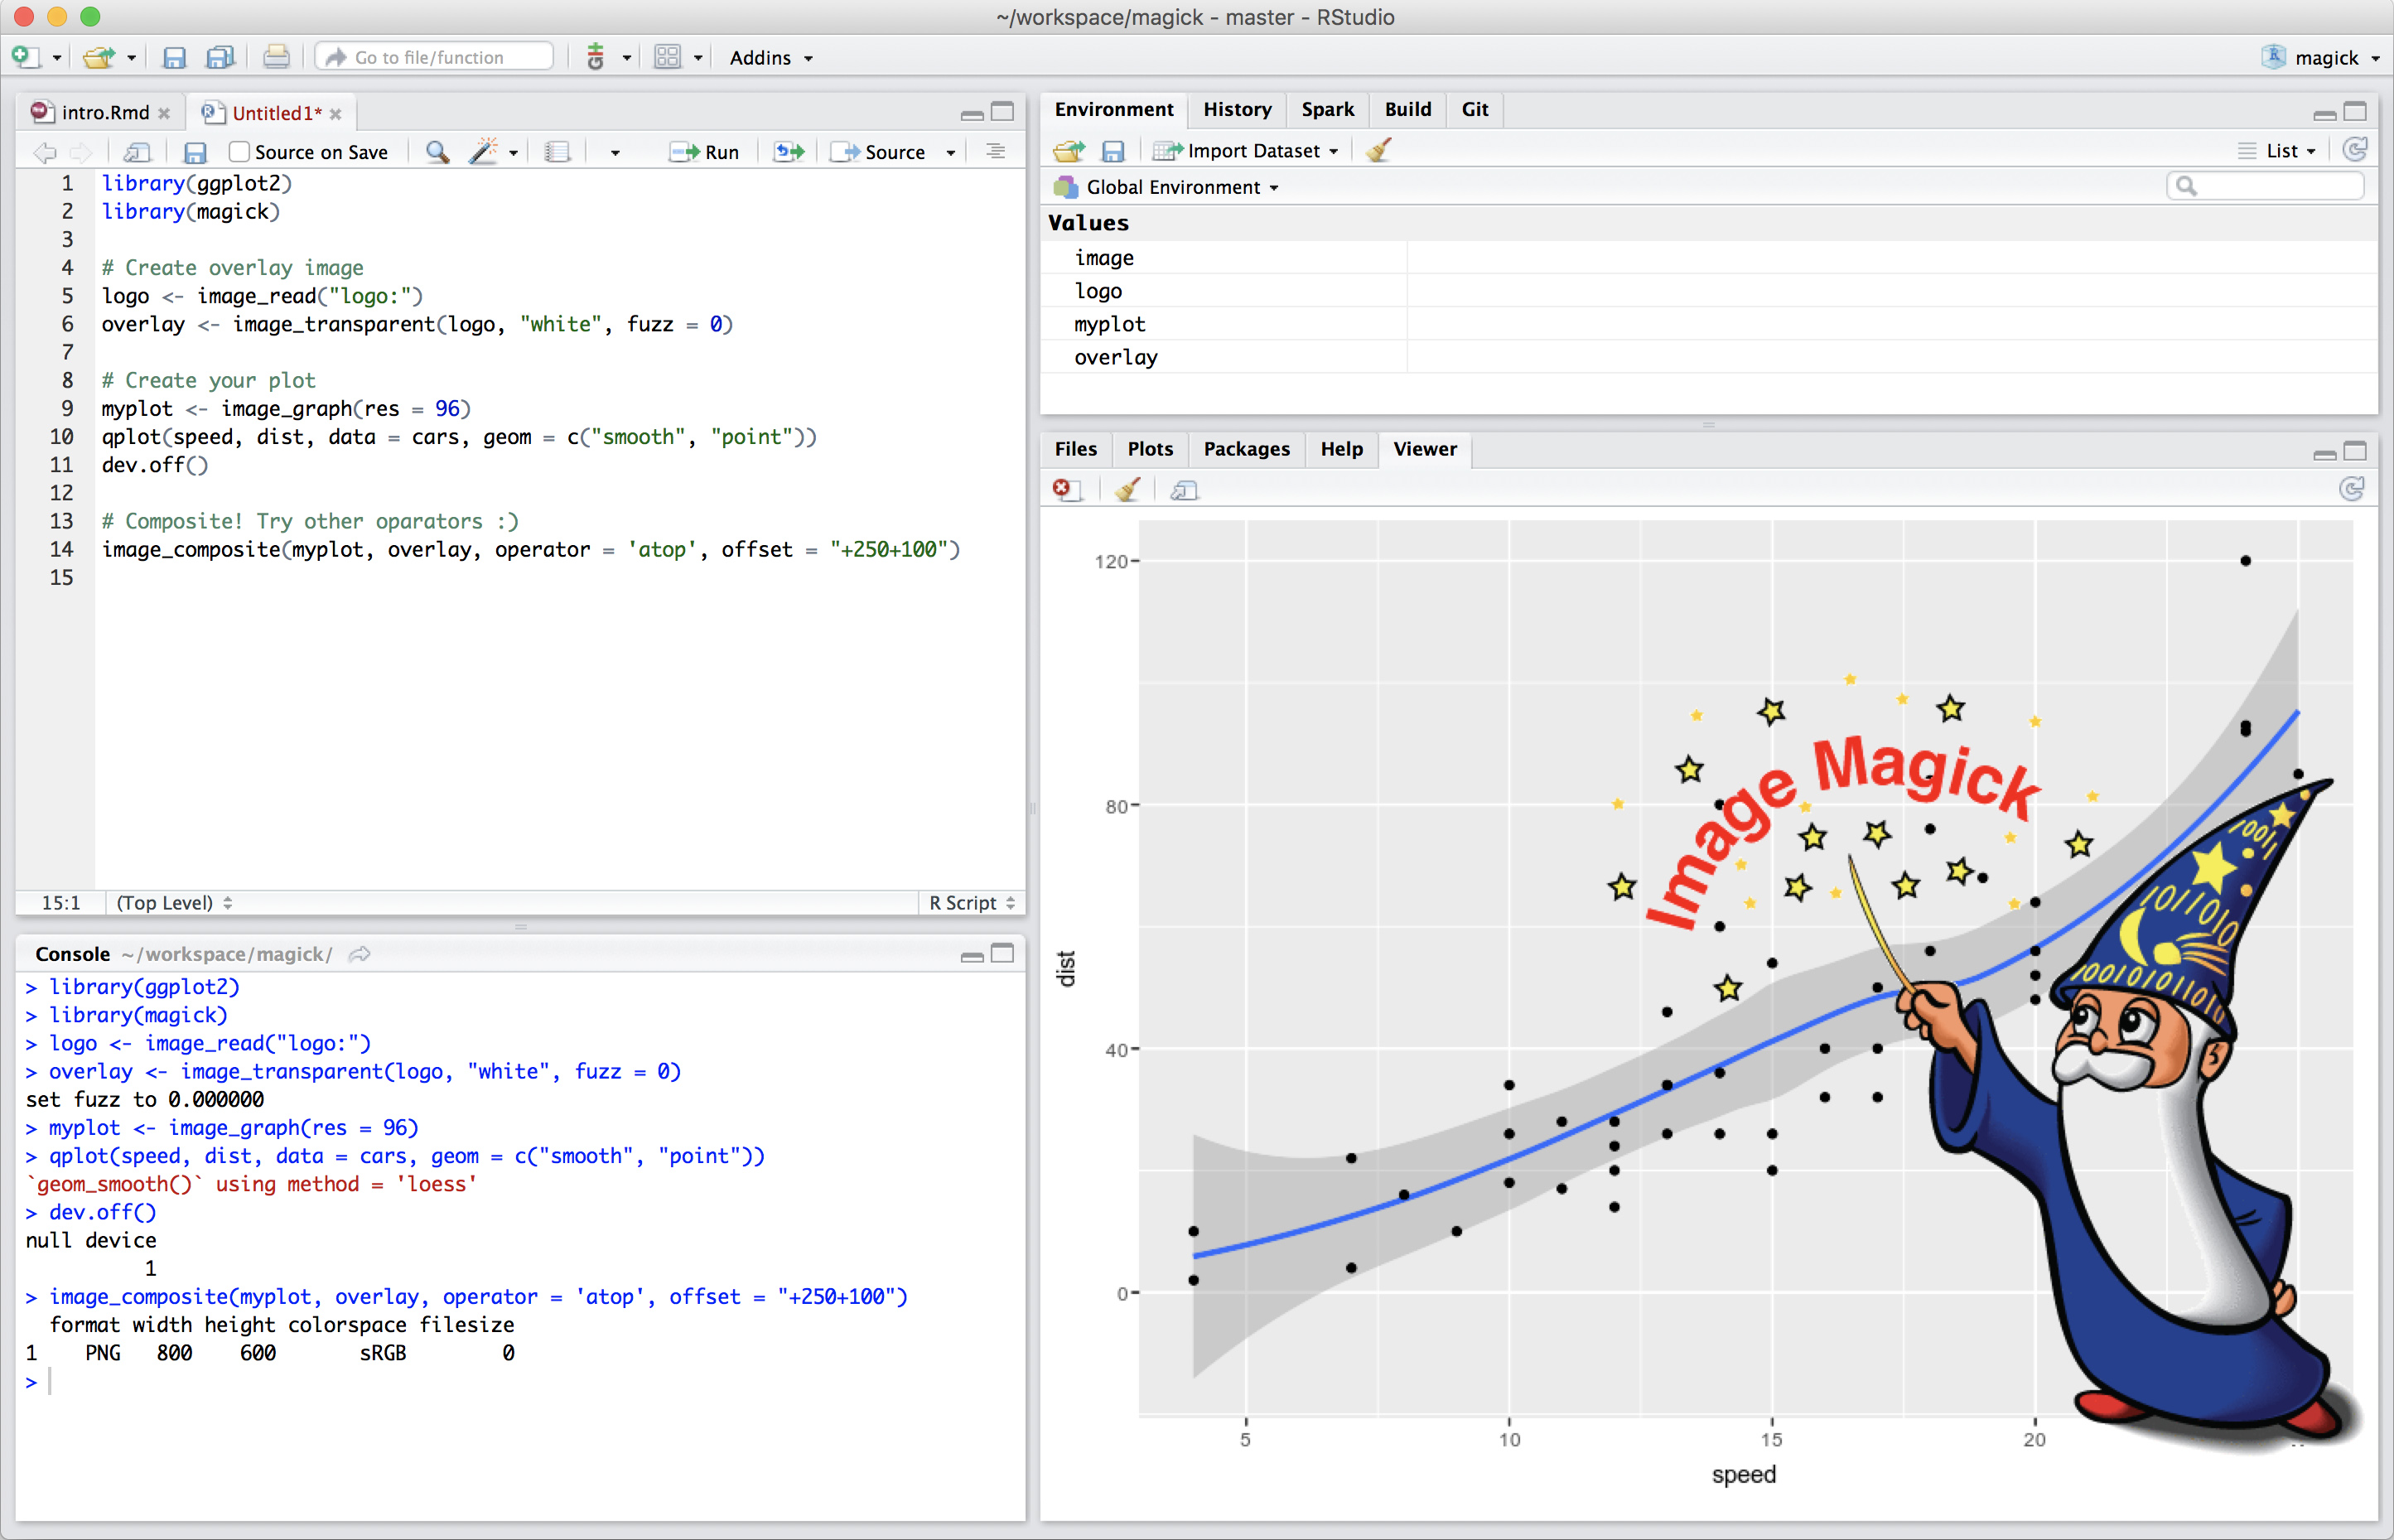Open the Top Level scope selector

click(174, 902)
